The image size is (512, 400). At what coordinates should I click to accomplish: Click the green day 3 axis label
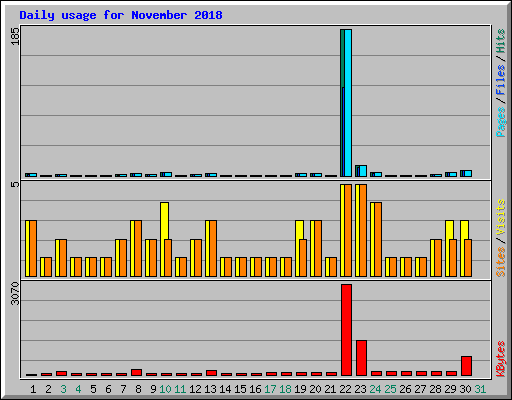[63, 389]
